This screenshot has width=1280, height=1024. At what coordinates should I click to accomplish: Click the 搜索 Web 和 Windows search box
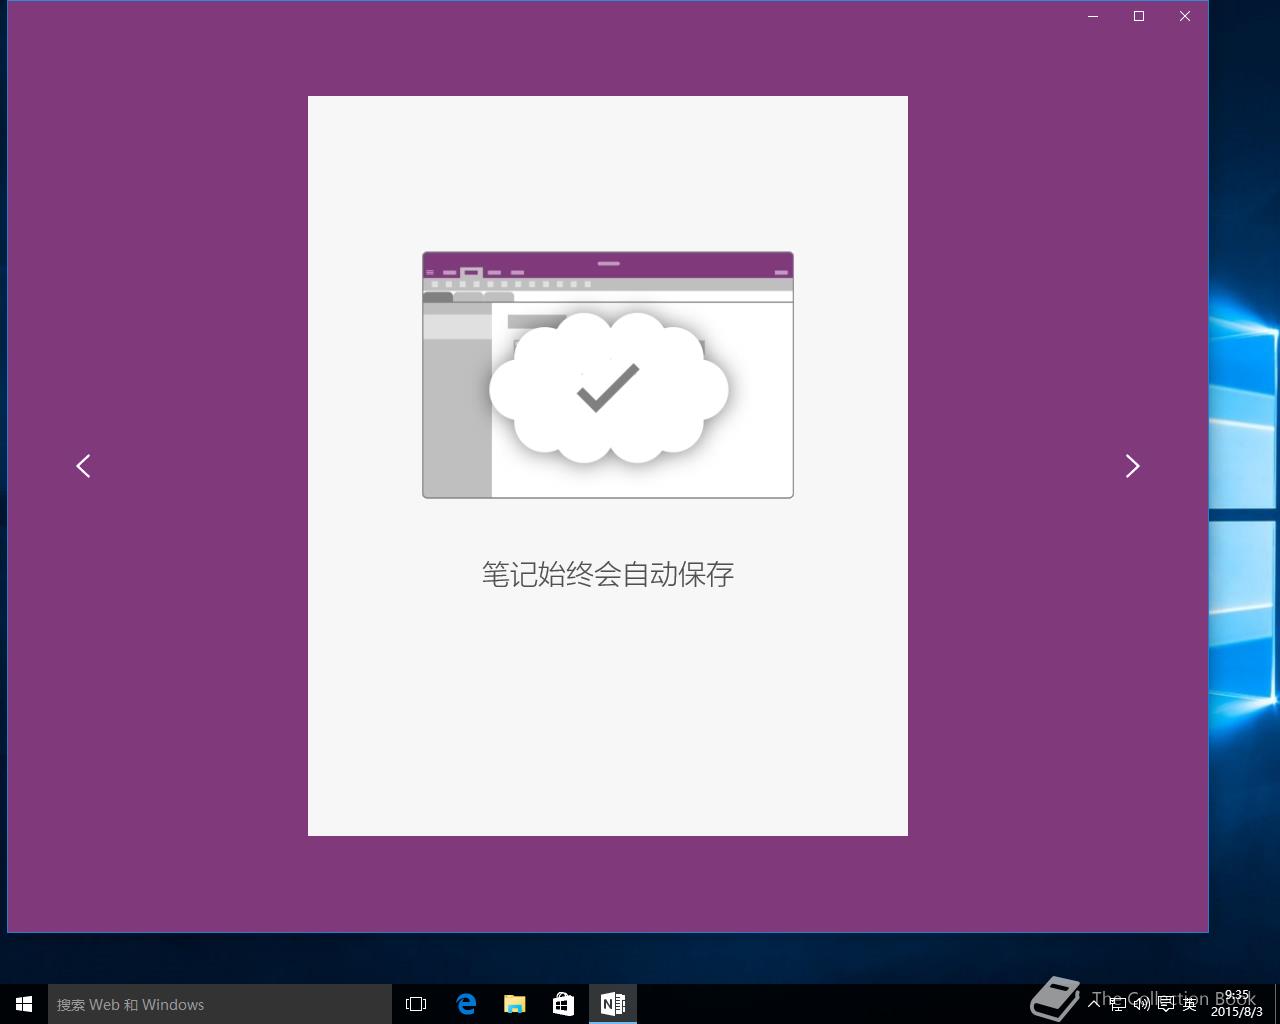coord(220,1004)
